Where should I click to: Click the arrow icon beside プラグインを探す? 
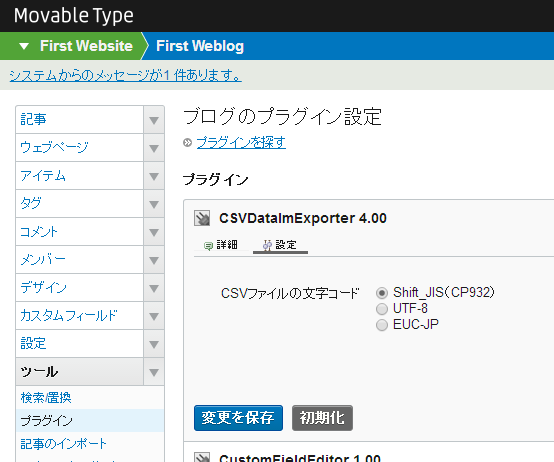[187, 143]
